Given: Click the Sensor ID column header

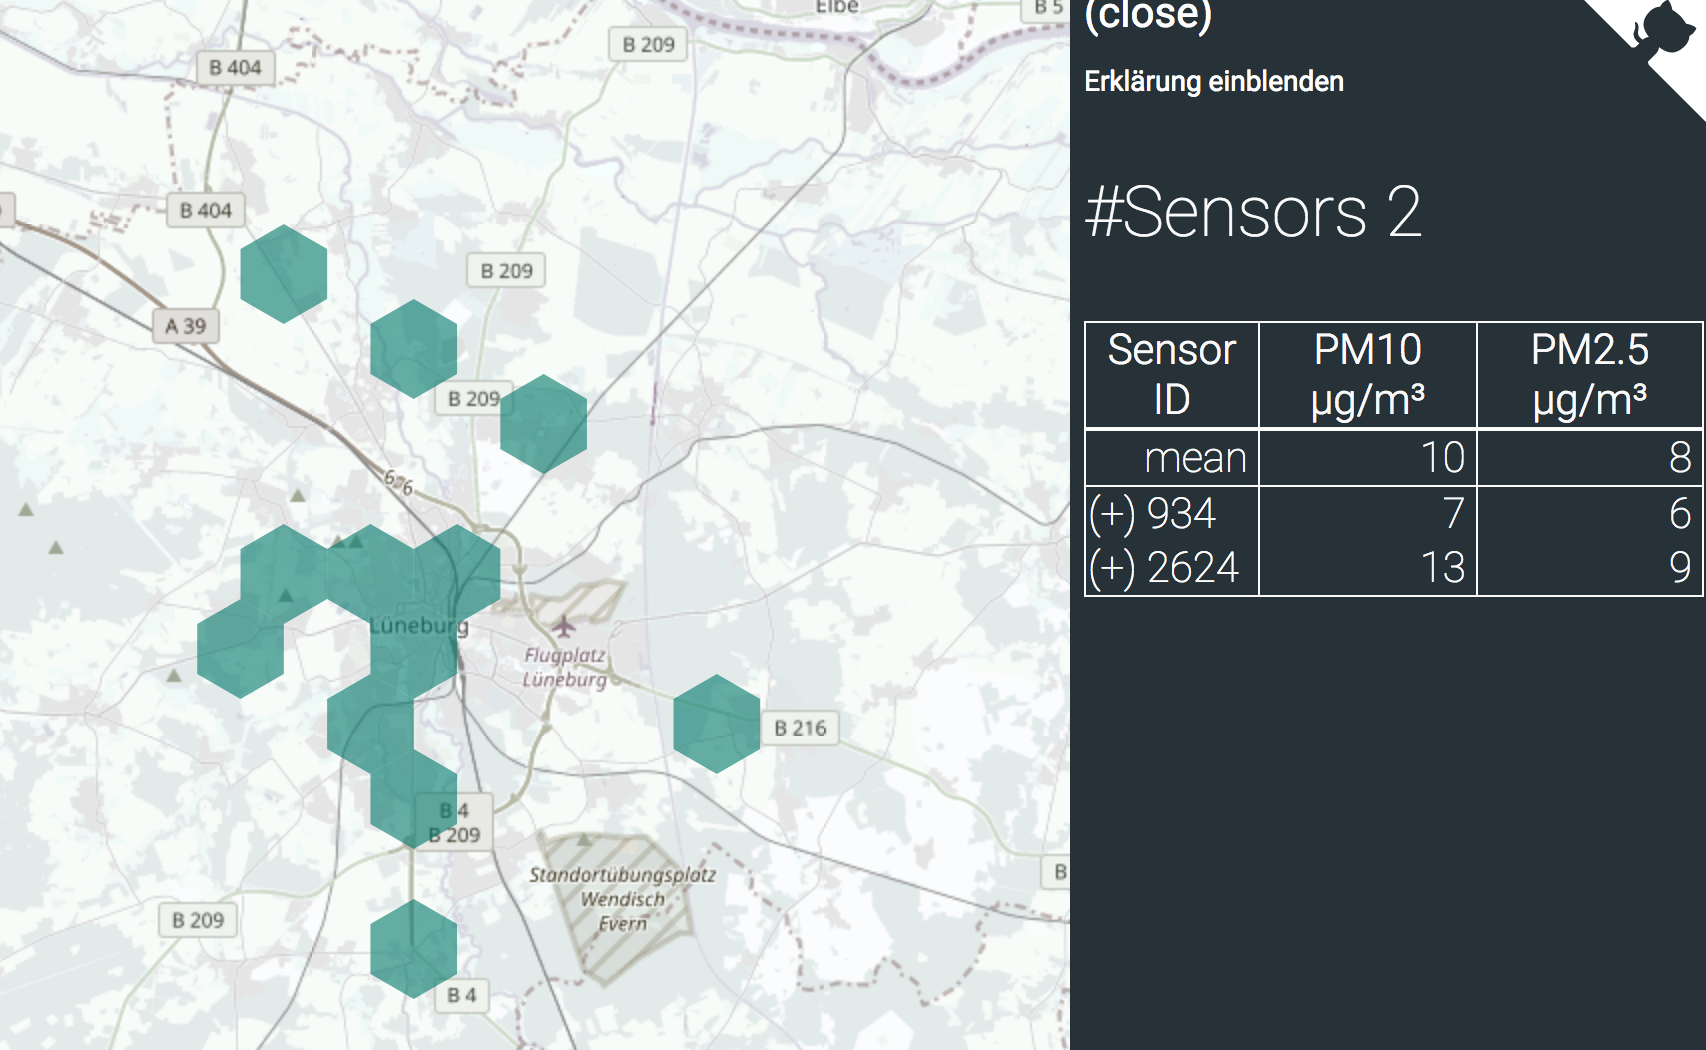Looking at the screenshot, I should tap(1172, 375).
